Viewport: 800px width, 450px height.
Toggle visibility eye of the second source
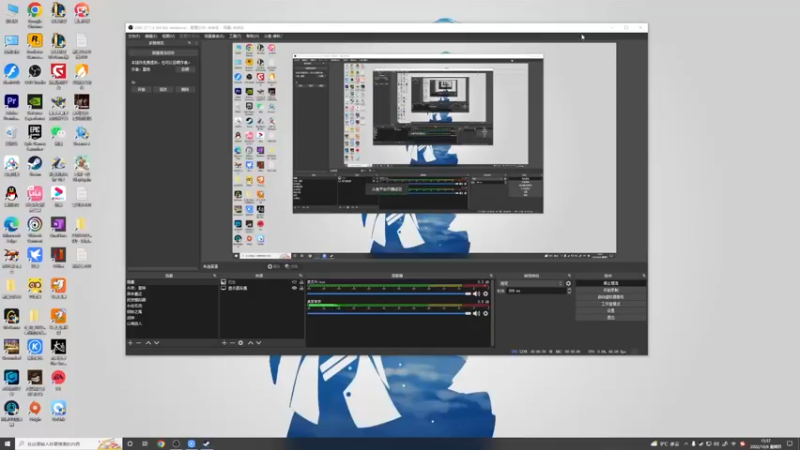pyautogui.click(x=294, y=288)
